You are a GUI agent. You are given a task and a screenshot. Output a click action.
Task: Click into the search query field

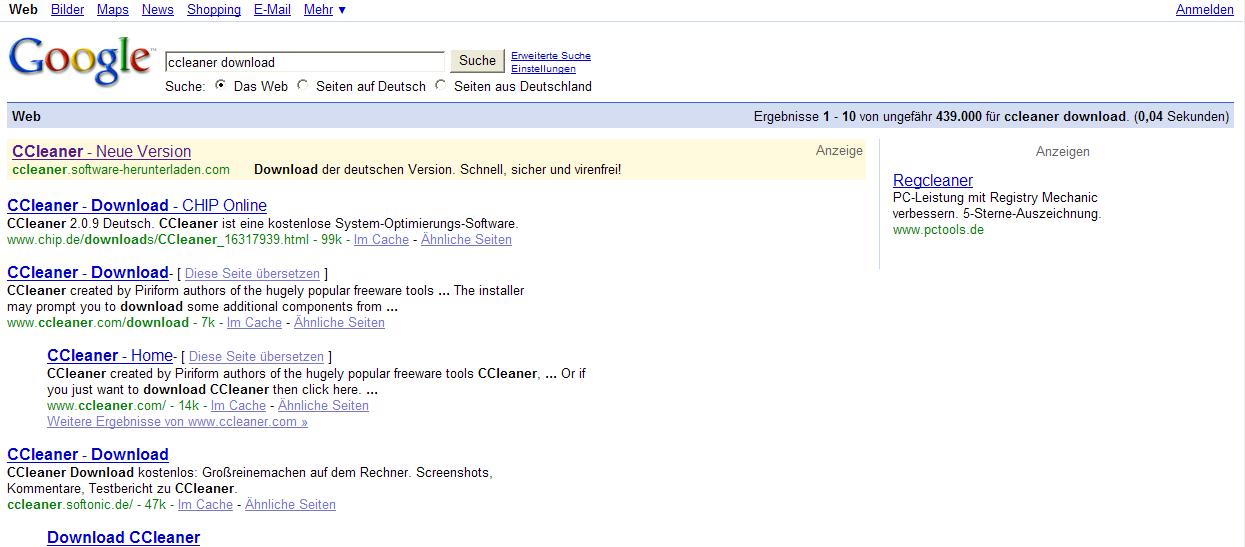click(x=304, y=62)
